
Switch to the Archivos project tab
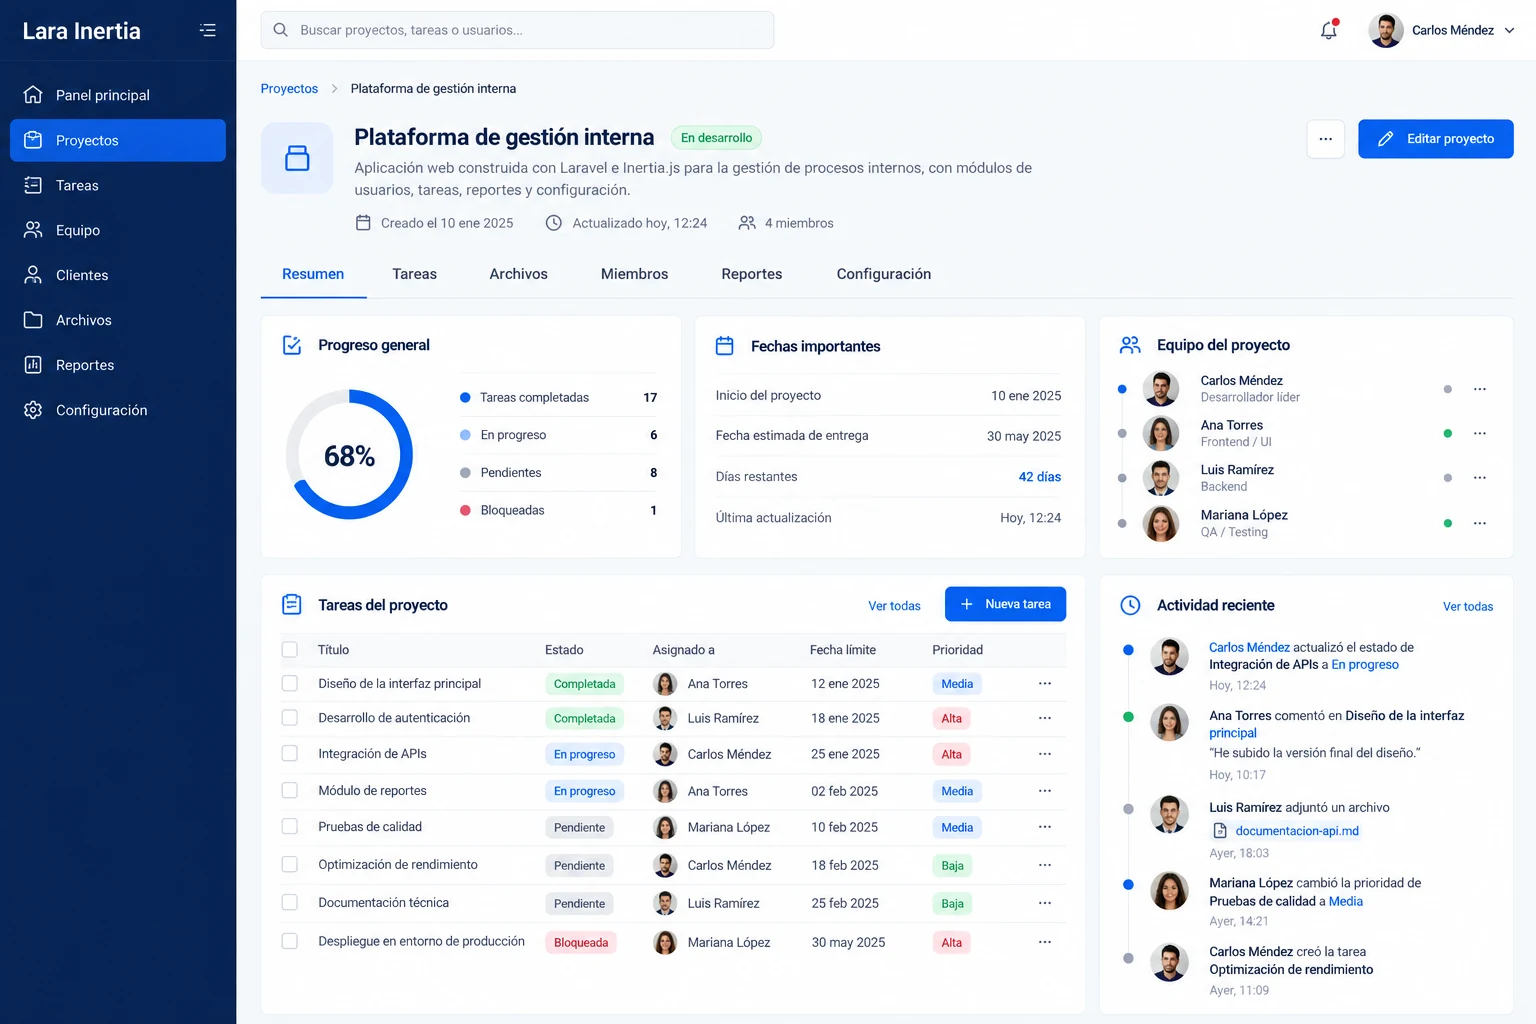click(x=519, y=274)
